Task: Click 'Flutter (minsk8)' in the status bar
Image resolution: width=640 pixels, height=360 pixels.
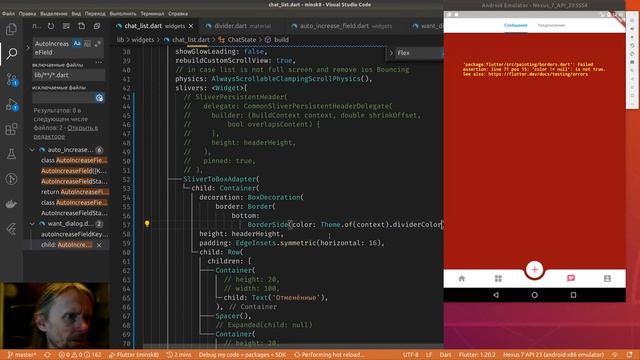Action: click(134, 355)
